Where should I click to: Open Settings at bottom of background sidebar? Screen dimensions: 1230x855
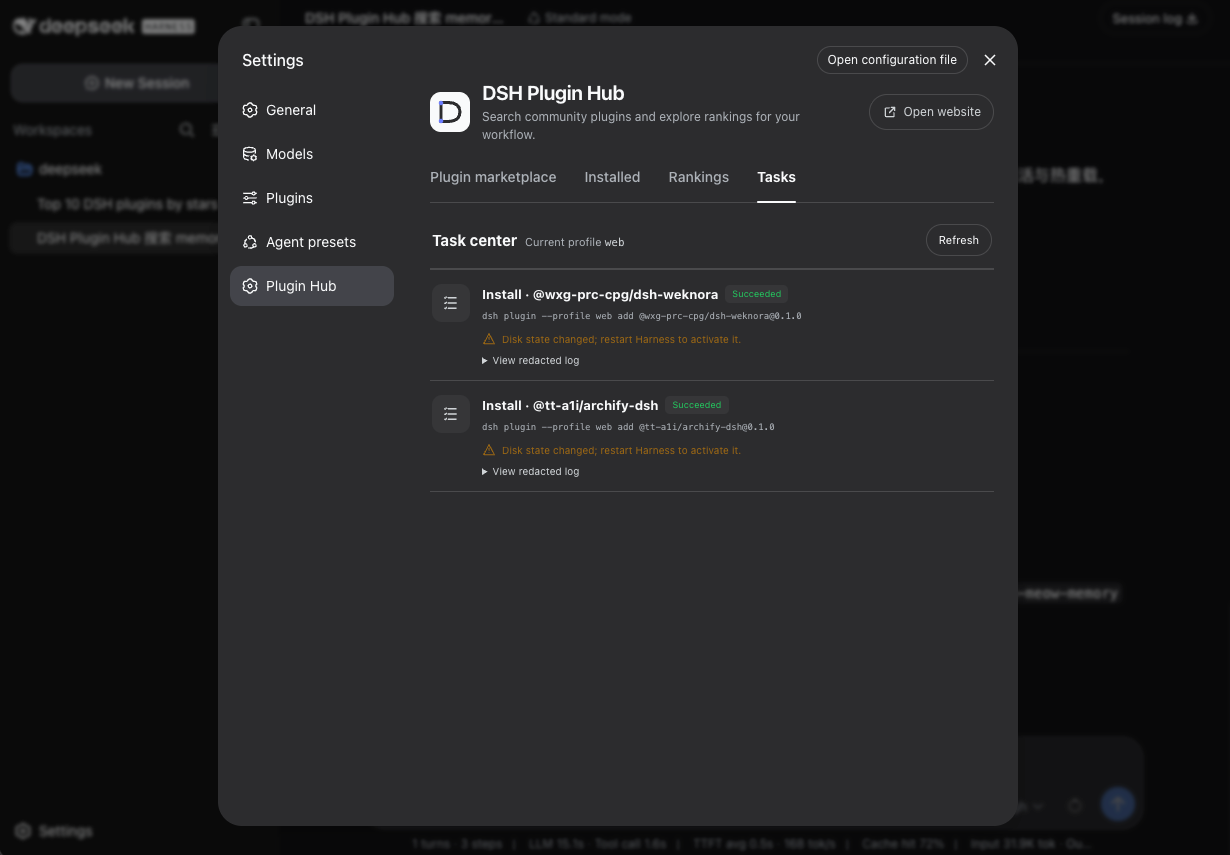coord(55,831)
